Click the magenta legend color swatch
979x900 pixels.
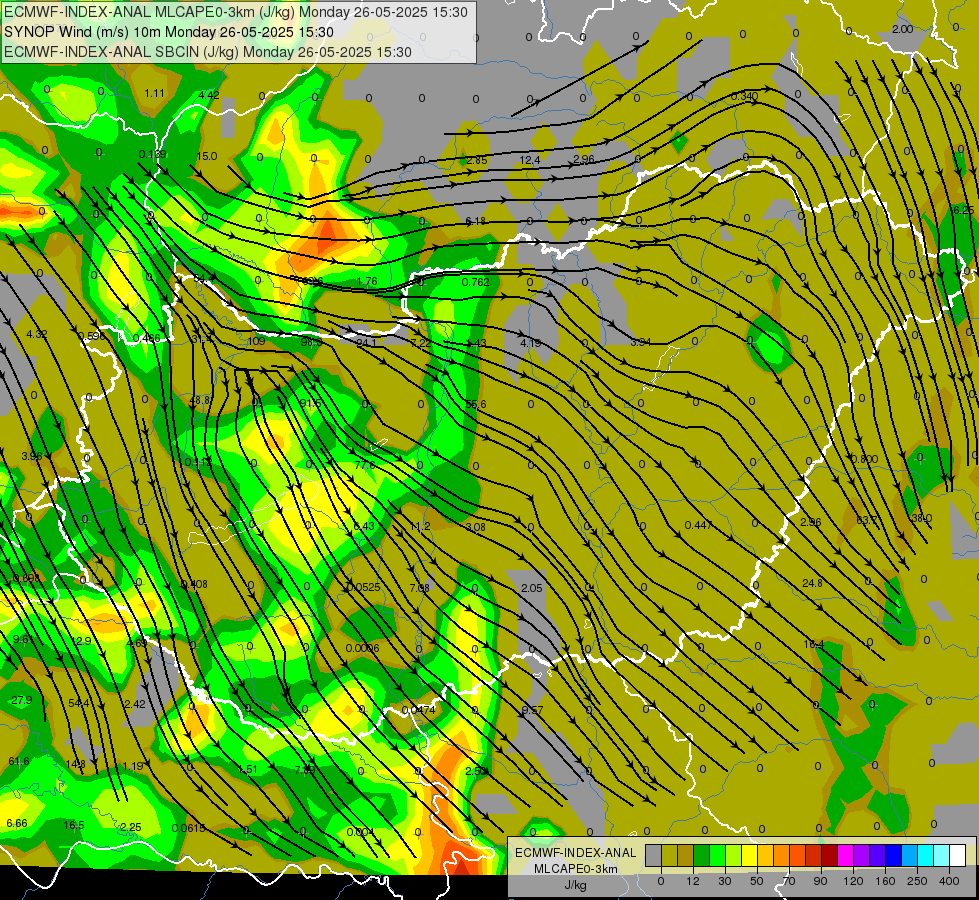(x=845, y=856)
